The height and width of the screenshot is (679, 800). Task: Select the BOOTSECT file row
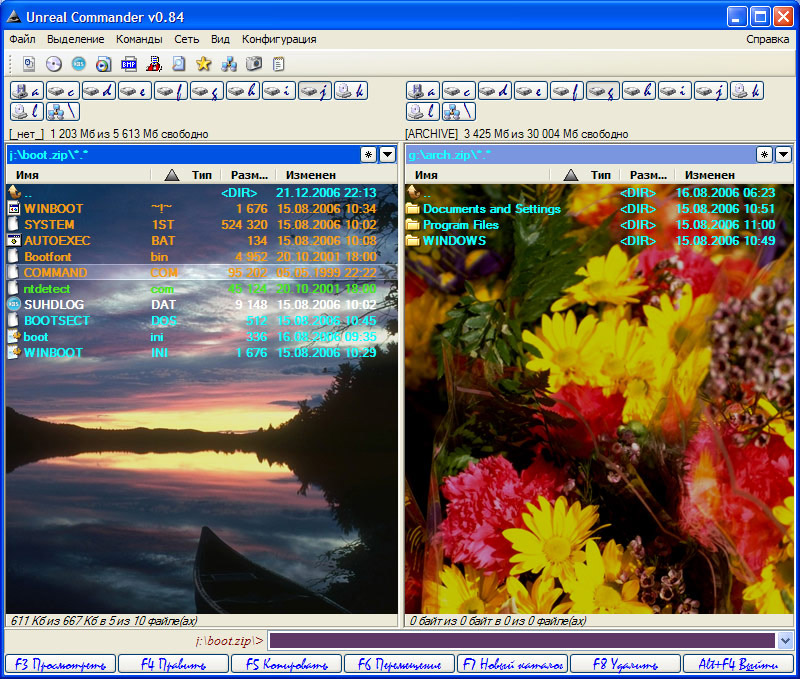coord(202,320)
